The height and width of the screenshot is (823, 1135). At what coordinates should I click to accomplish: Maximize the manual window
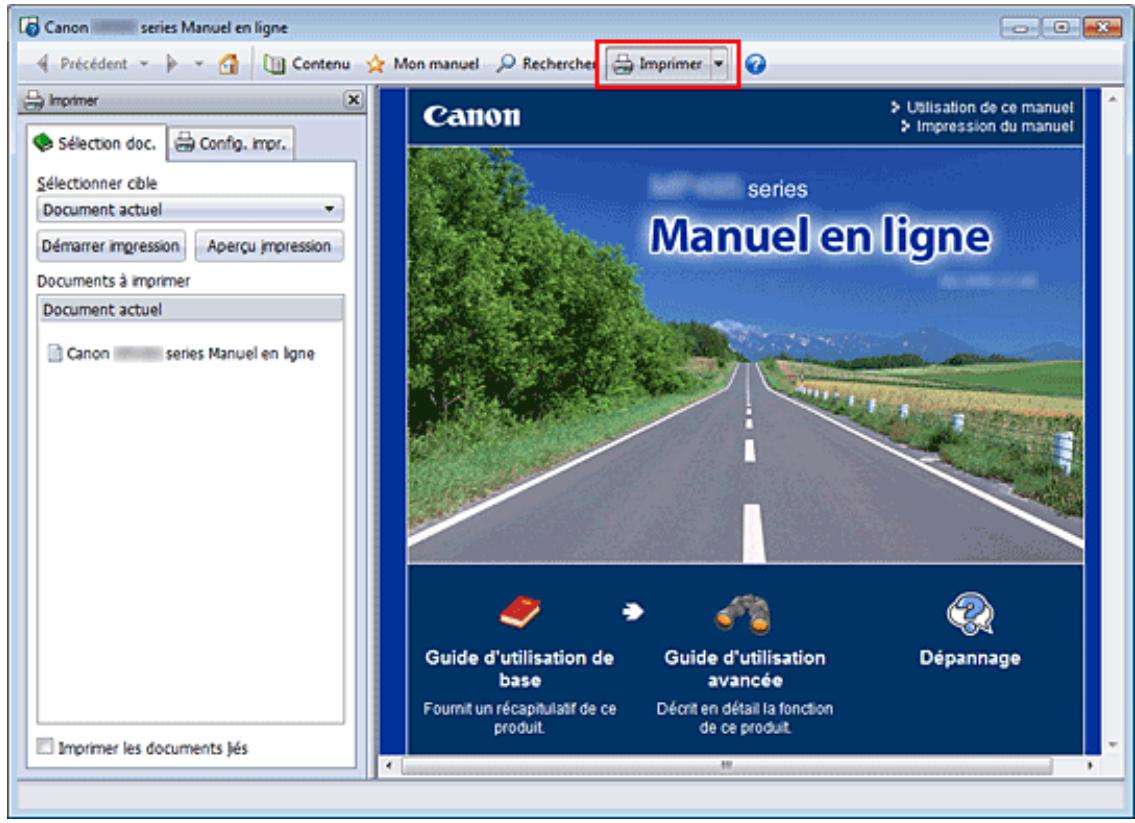(x=1061, y=28)
